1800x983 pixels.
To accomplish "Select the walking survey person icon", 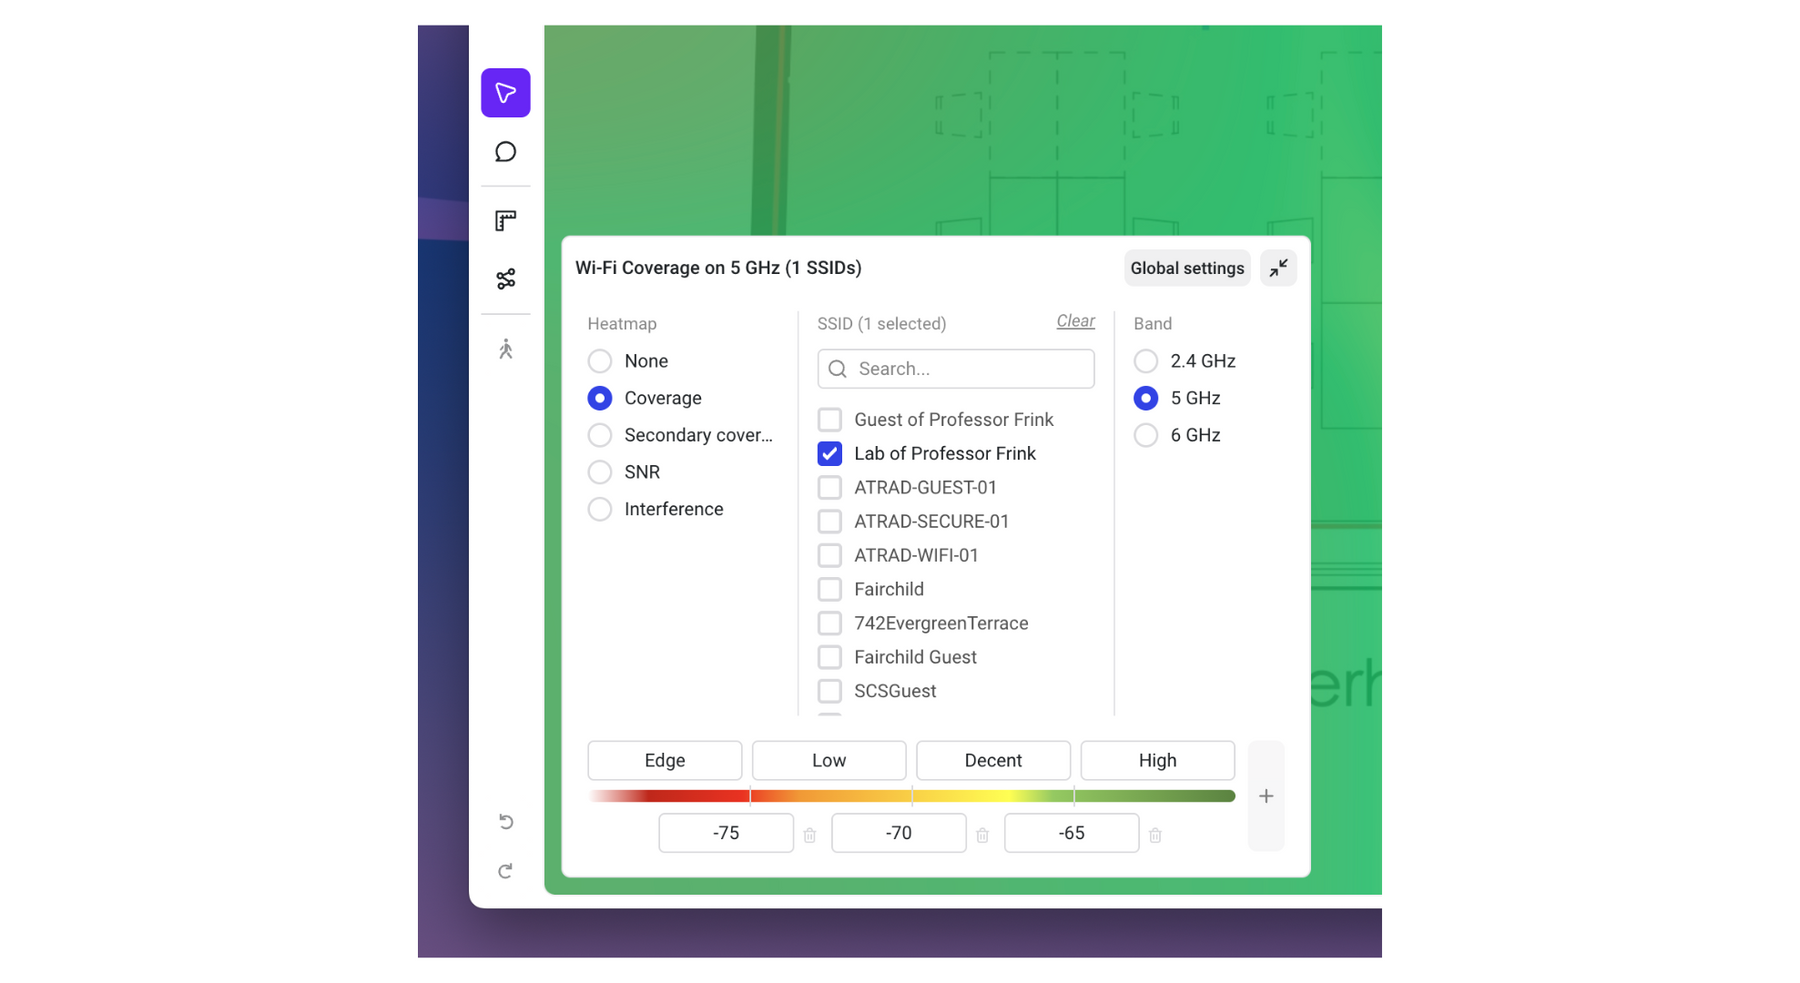I will coord(505,349).
